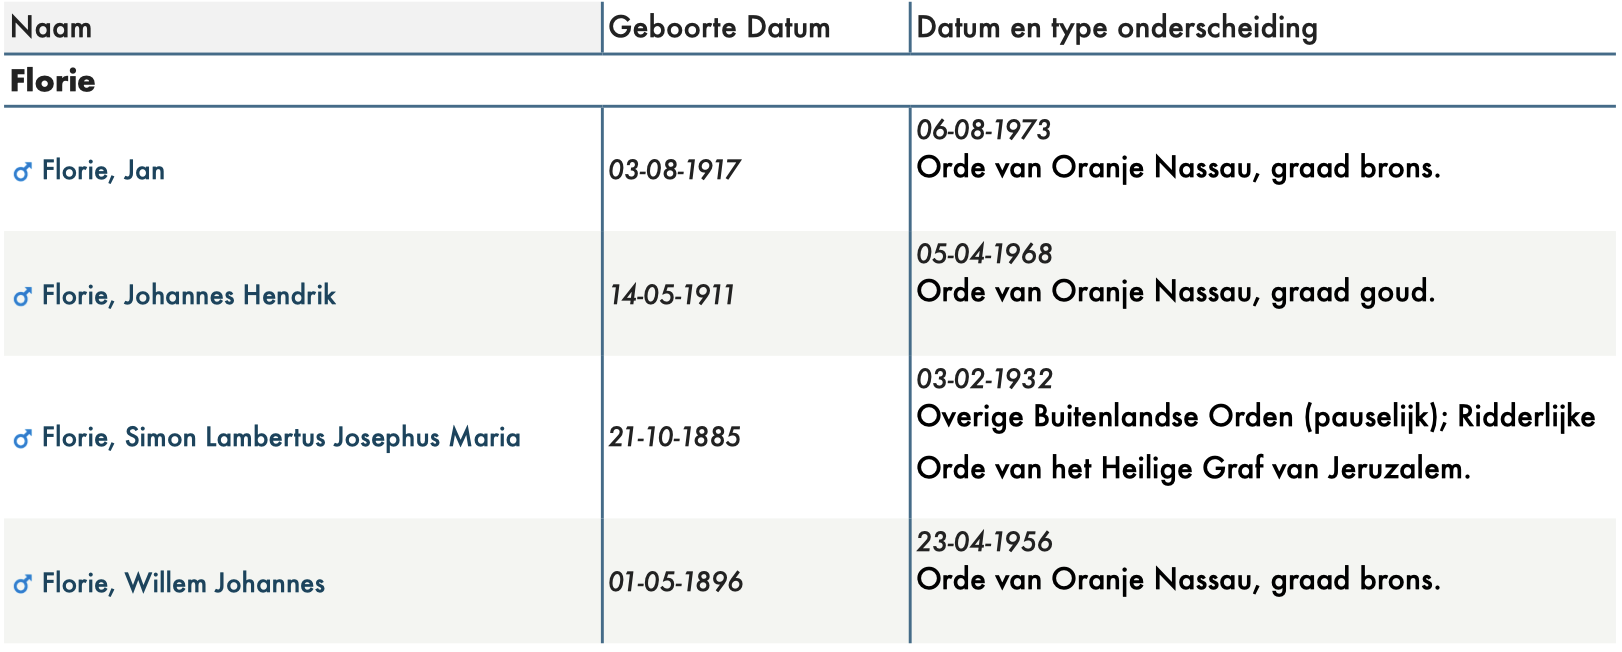
Task: Click birth date 01-05-1896
Action: [x=675, y=582]
